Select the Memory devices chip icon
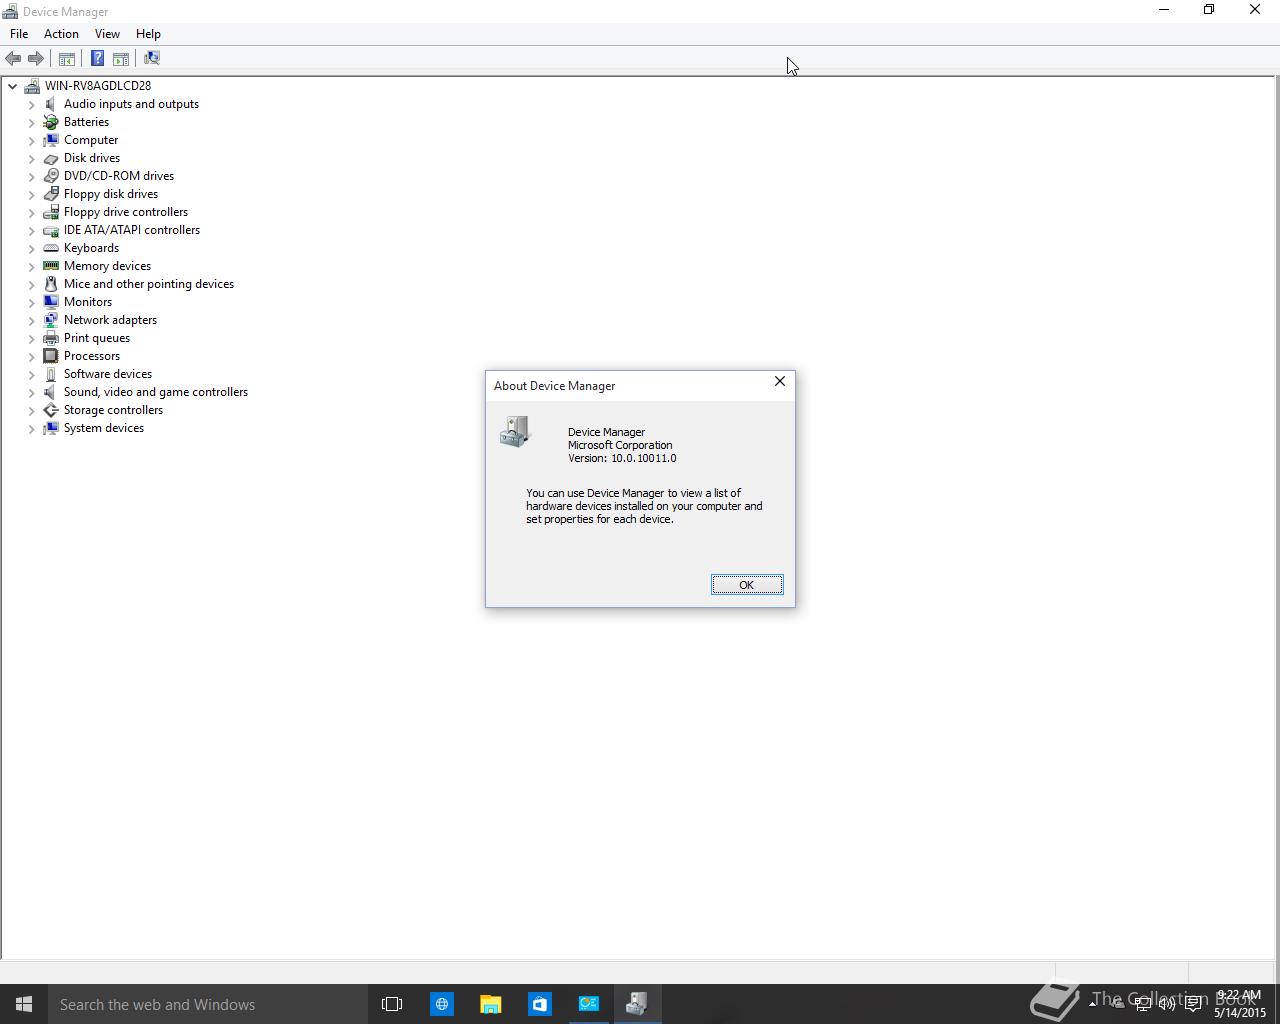 coord(51,266)
